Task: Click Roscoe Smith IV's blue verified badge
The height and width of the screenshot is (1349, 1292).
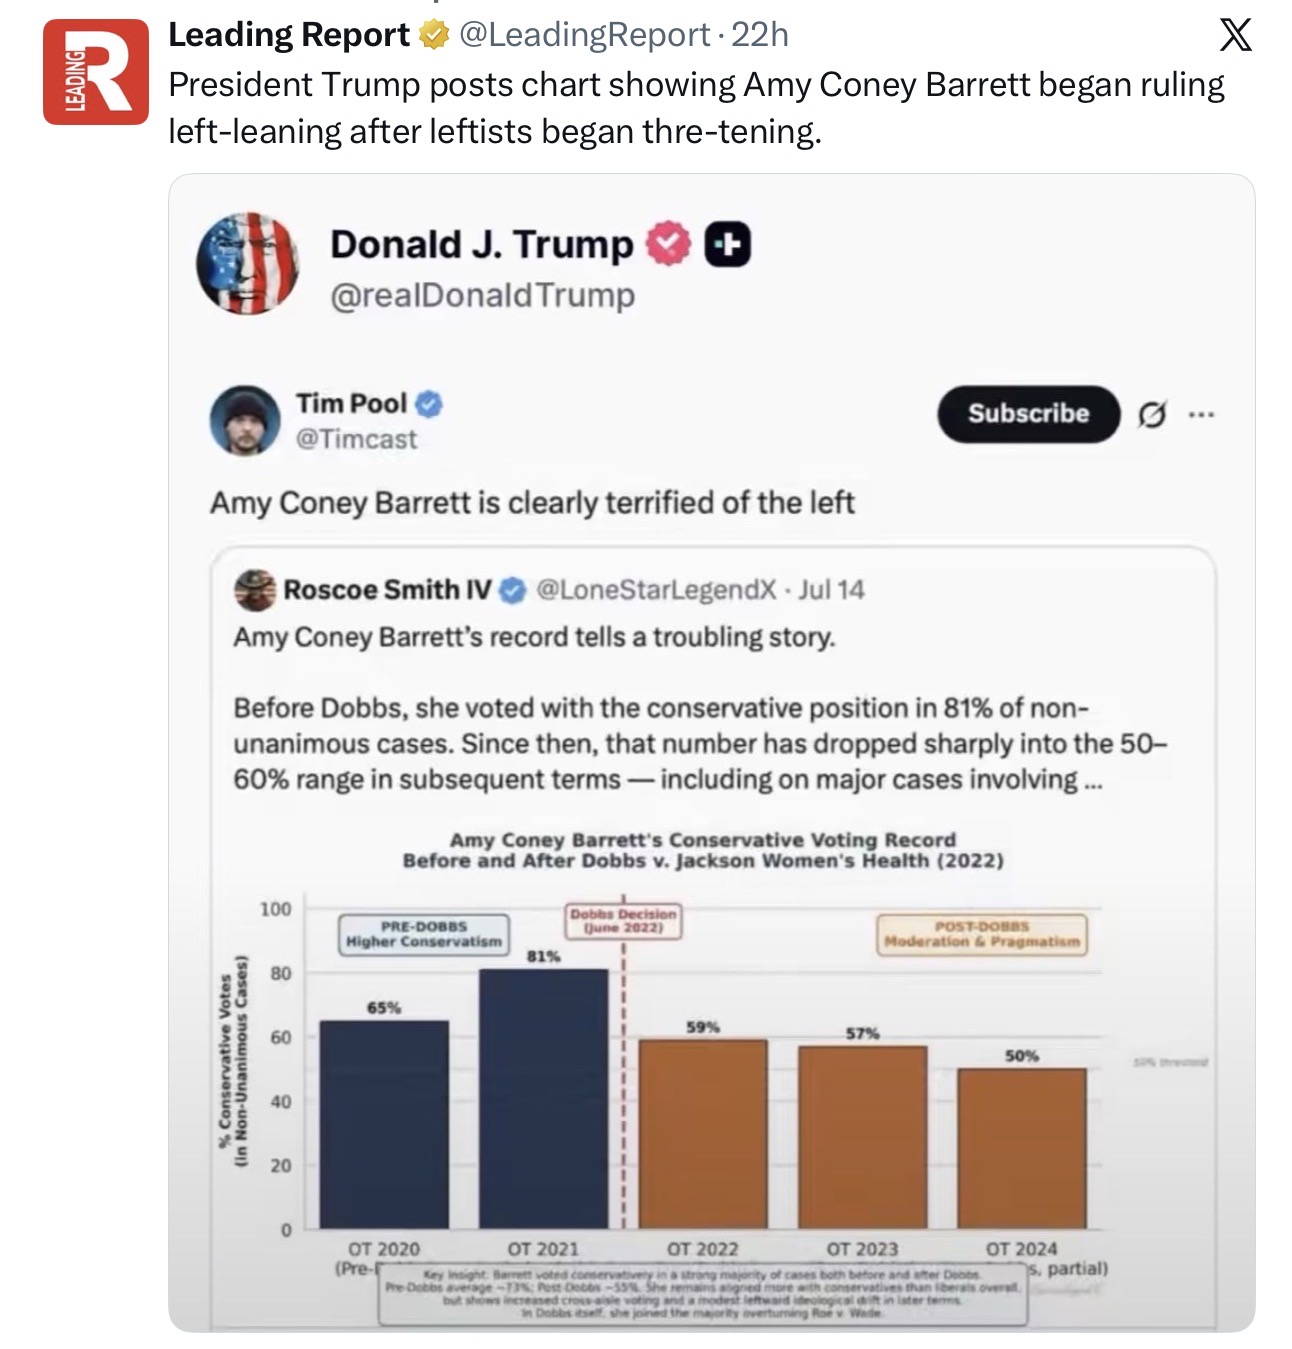Action: point(512,590)
